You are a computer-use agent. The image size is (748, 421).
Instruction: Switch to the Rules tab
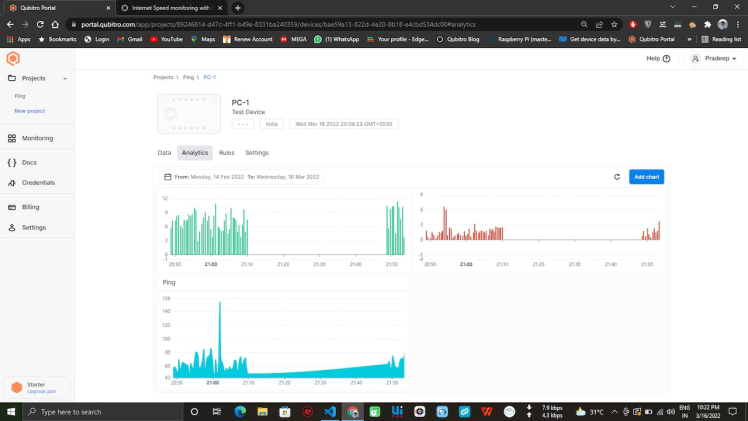click(227, 153)
